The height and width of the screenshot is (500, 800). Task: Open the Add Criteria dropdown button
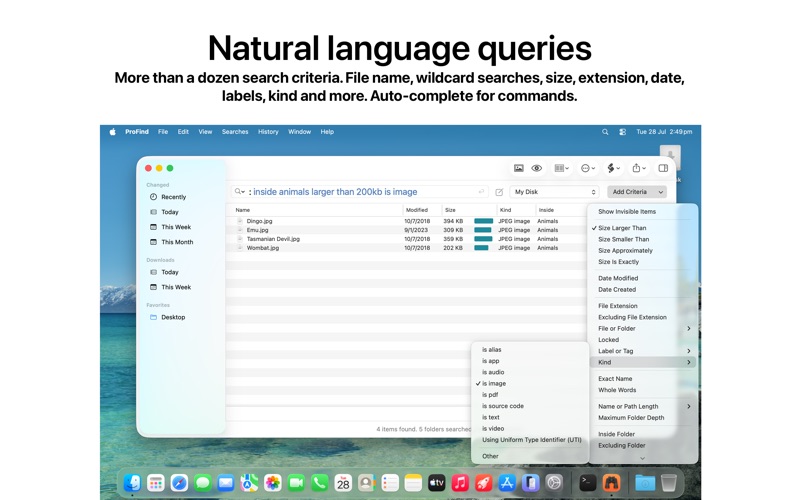(x=637, y=192)
